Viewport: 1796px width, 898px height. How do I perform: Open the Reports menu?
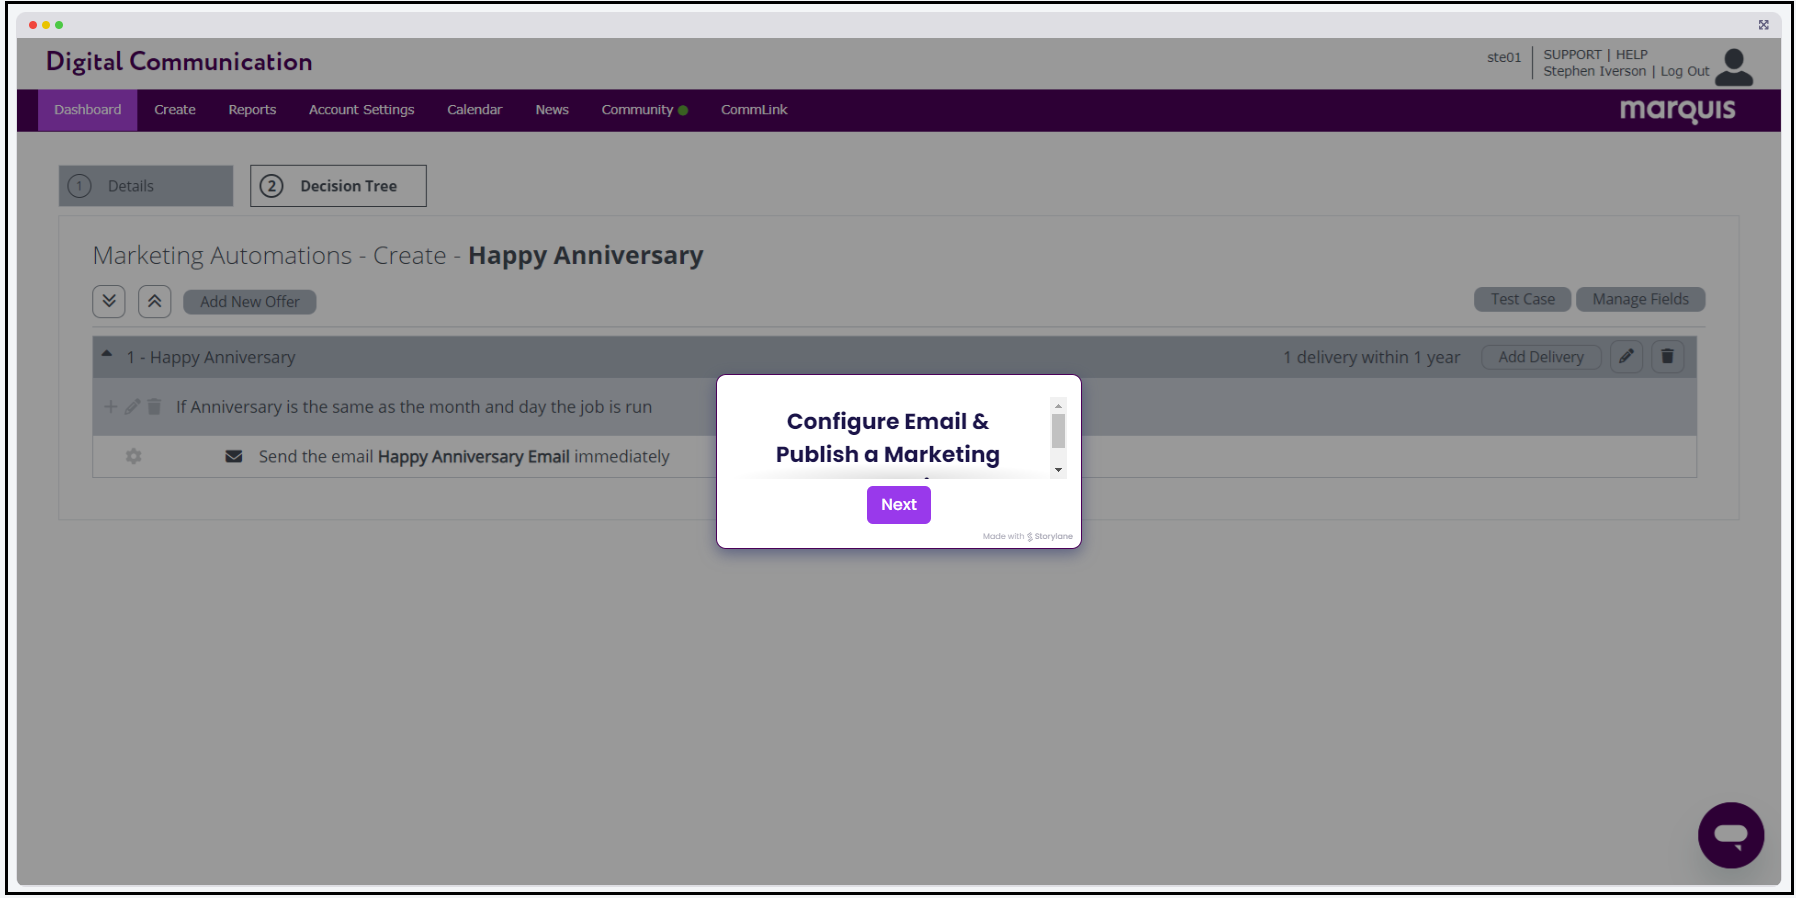pyautogui.click(x=252, y=110)
